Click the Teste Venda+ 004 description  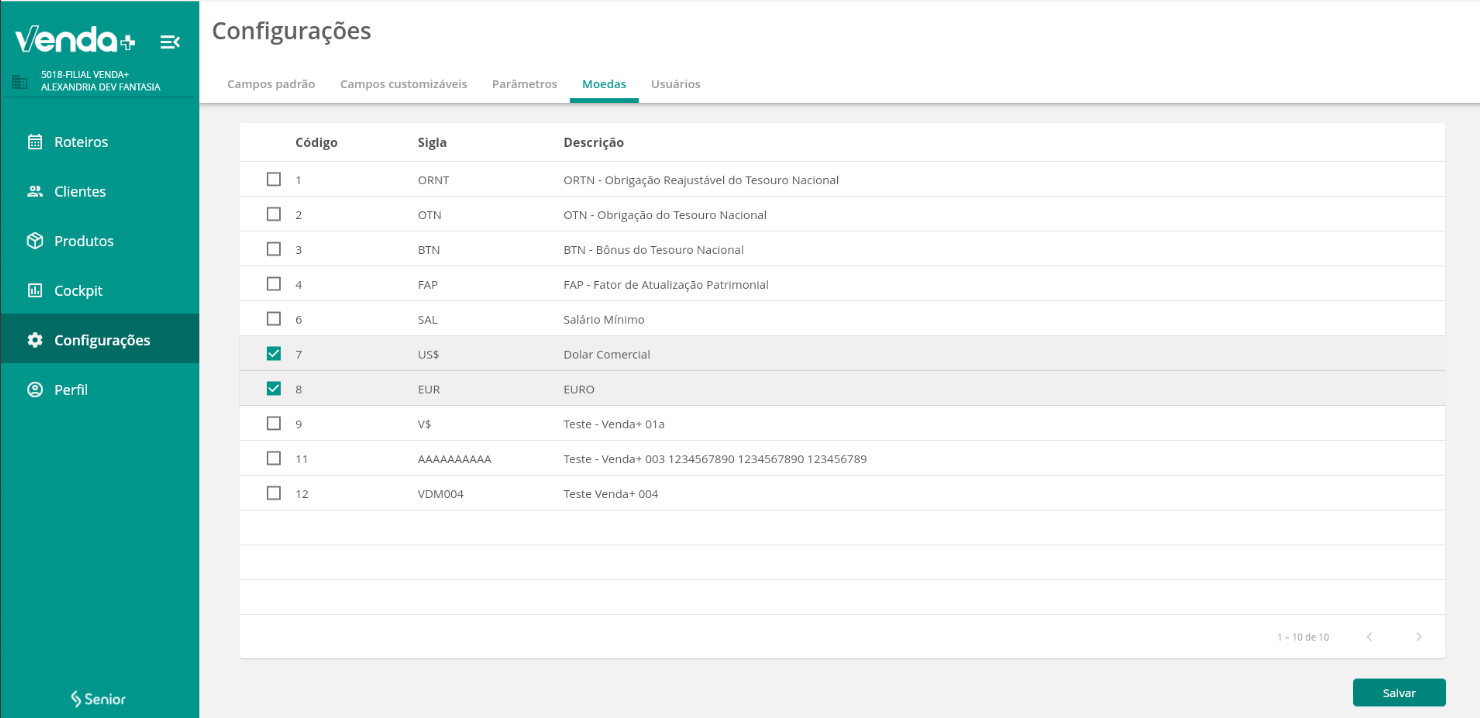point(611,494)
